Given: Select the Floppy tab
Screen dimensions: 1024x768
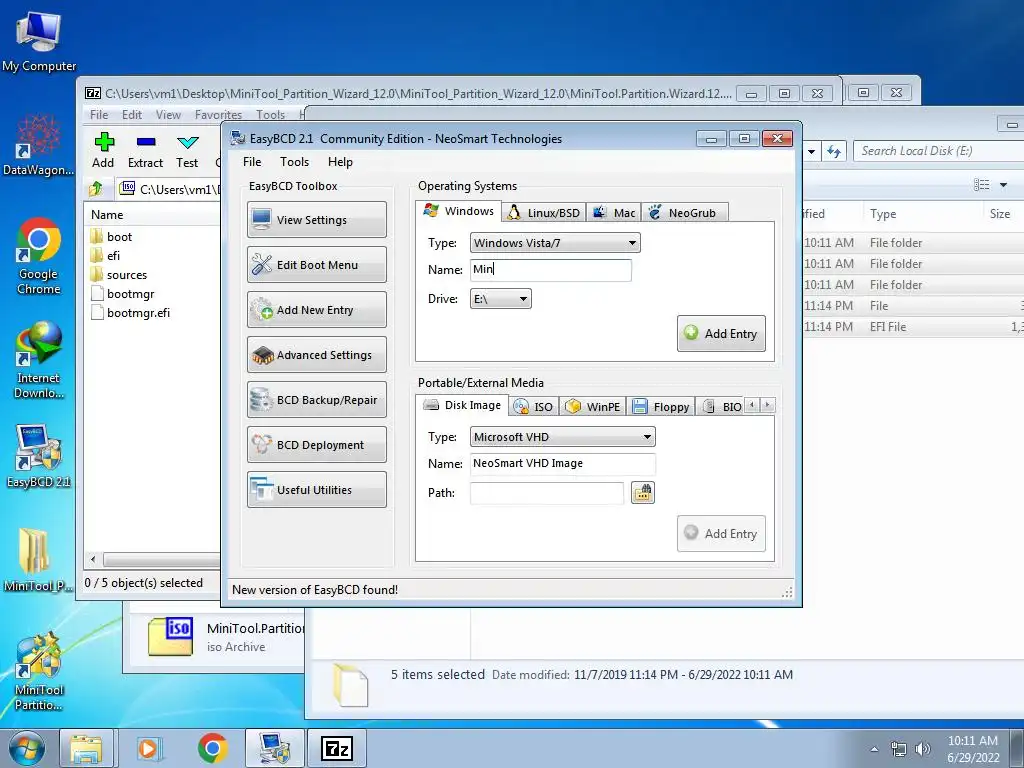Looking at the screenshot, I should (660, 407).
